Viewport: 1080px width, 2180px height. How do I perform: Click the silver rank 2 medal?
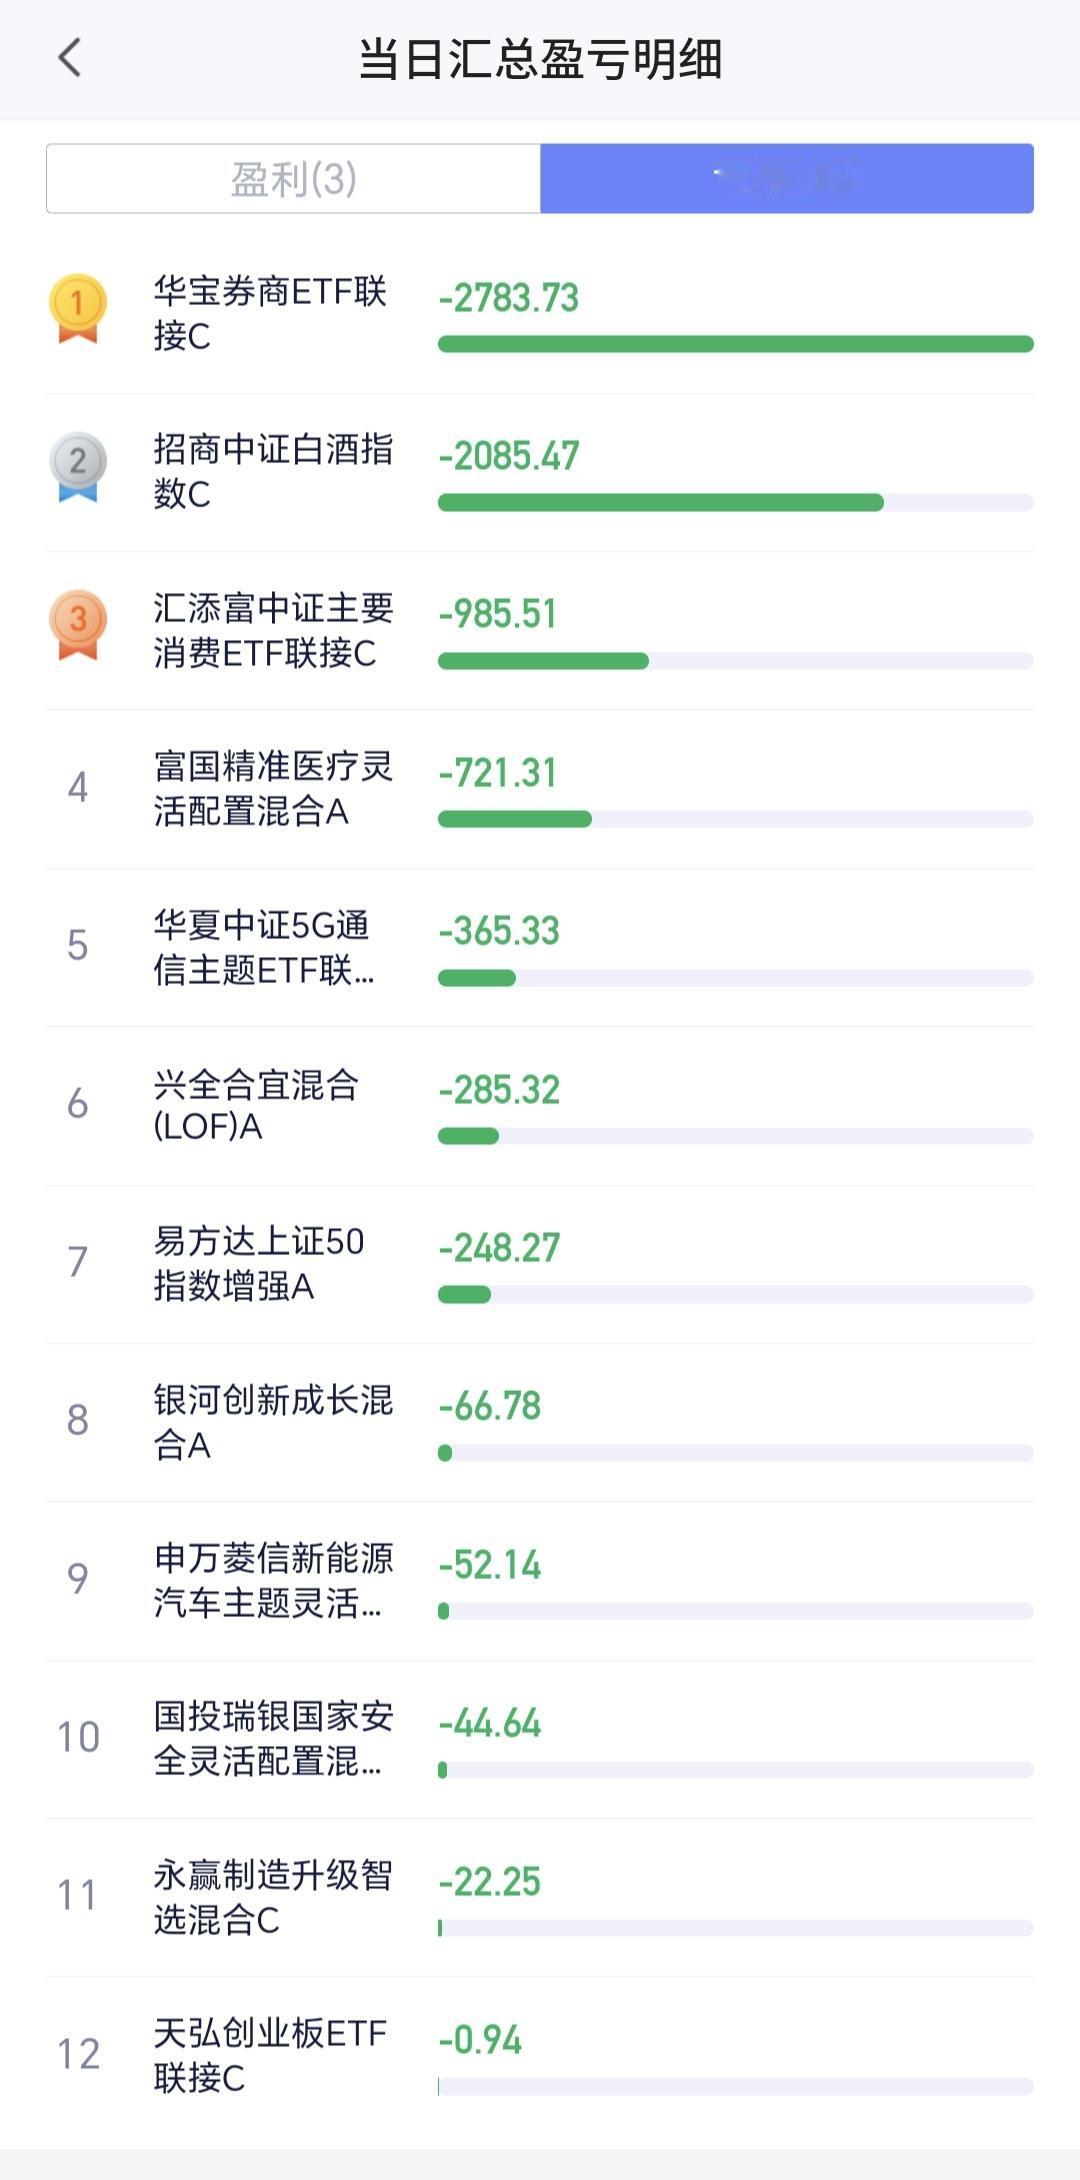(x=78, y=466)
